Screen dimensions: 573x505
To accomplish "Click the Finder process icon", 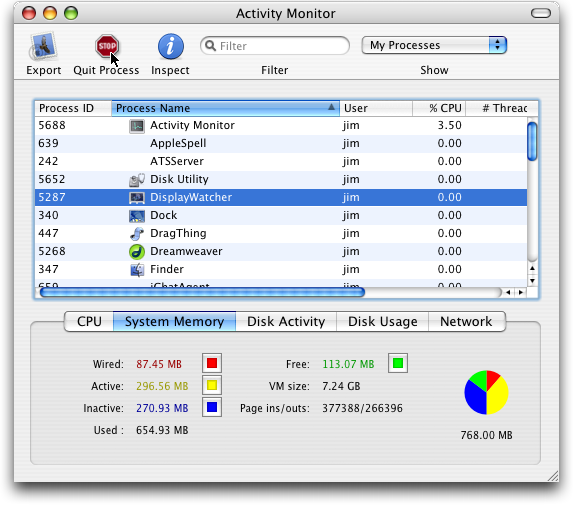I will [137, 270].
